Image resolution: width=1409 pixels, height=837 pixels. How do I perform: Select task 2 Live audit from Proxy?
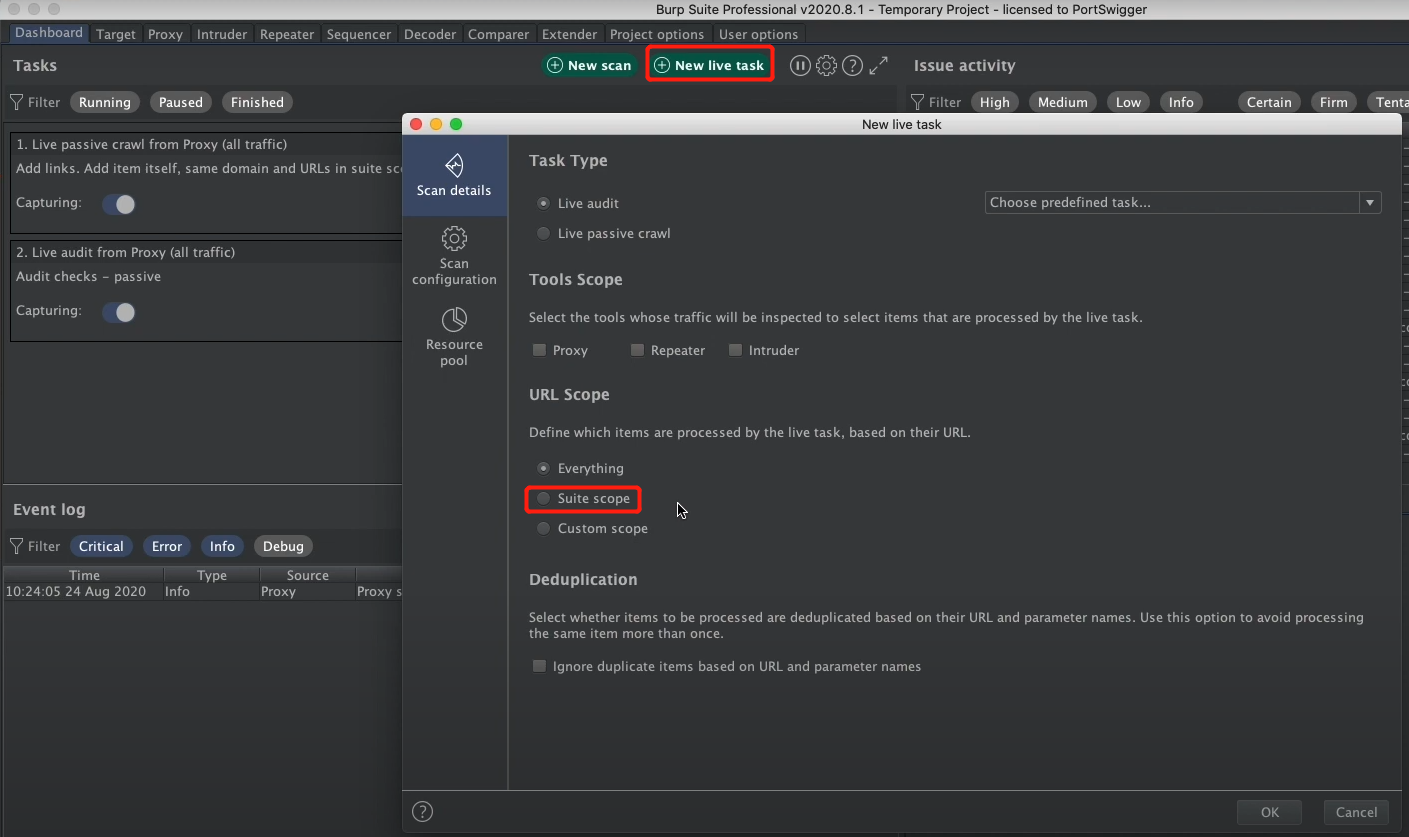[x=206, y=292]
